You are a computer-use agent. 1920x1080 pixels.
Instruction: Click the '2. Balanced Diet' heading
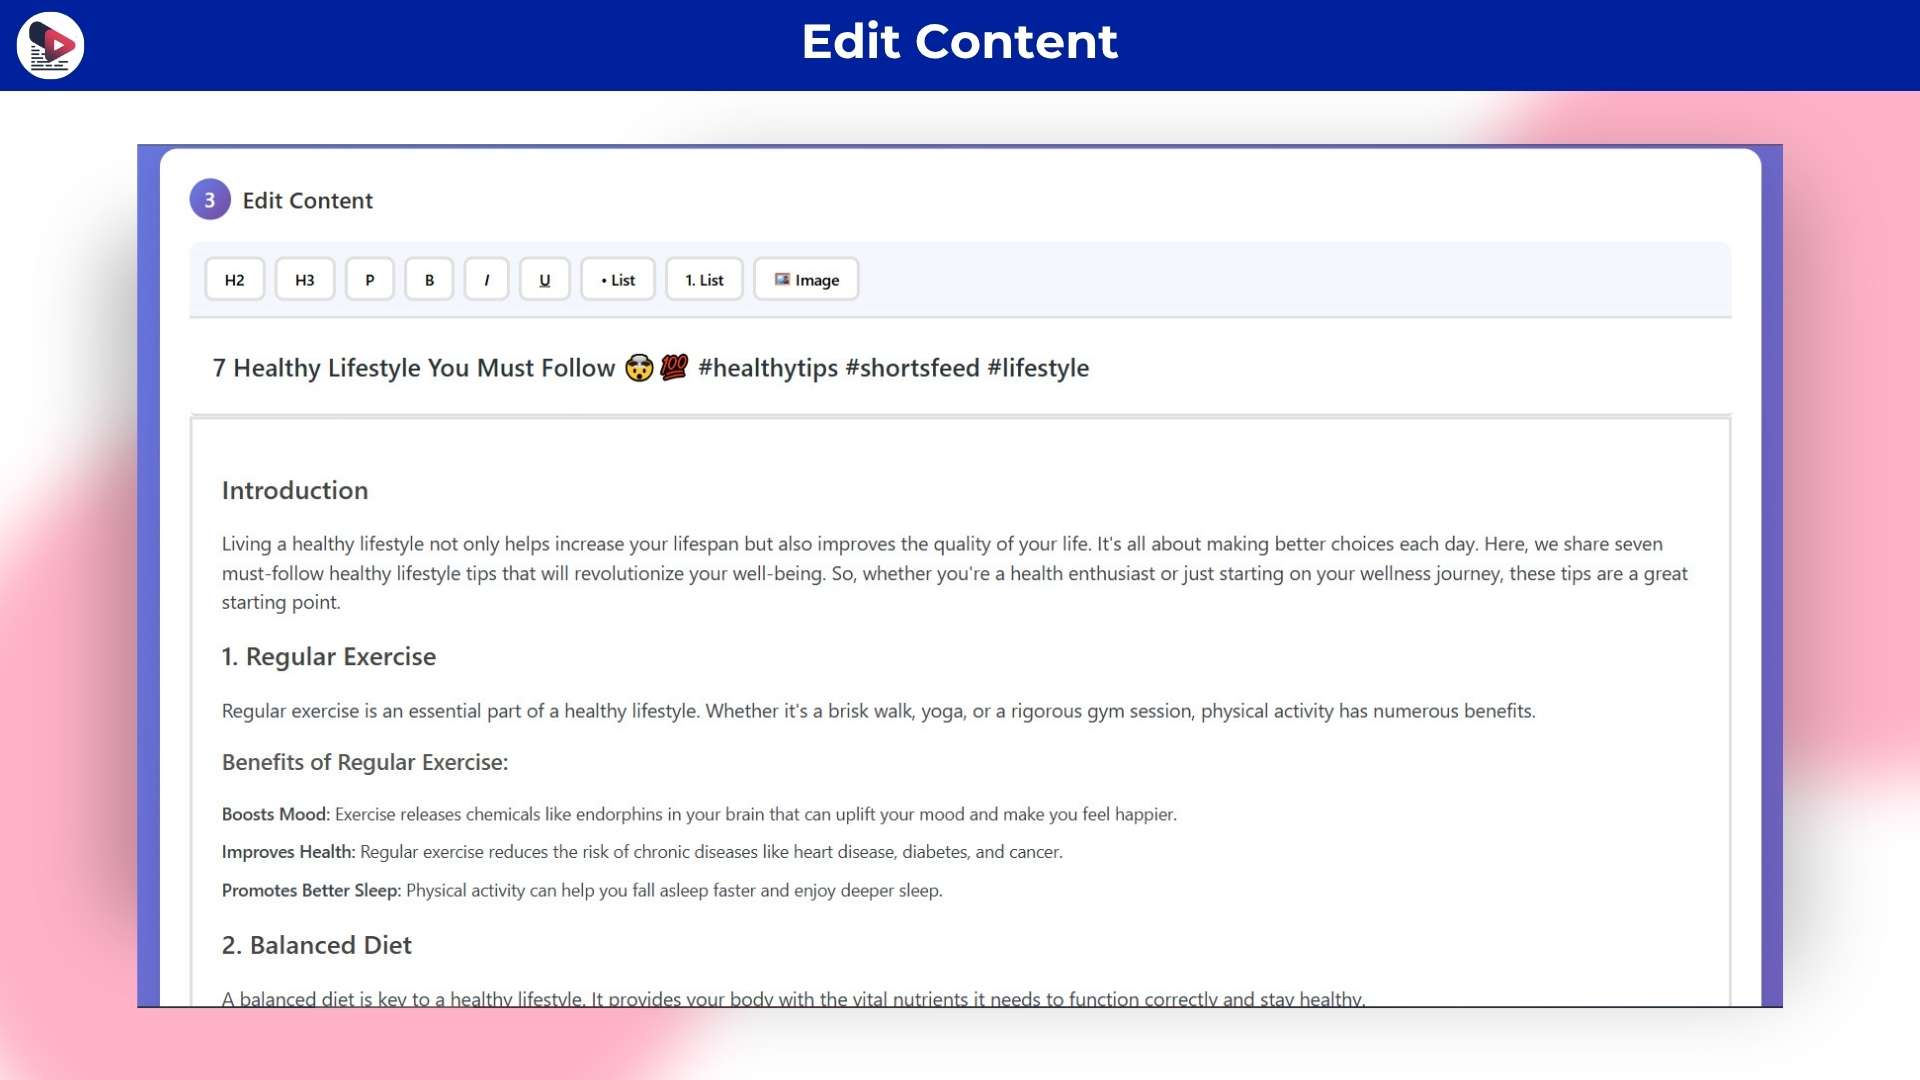(317, 945)
